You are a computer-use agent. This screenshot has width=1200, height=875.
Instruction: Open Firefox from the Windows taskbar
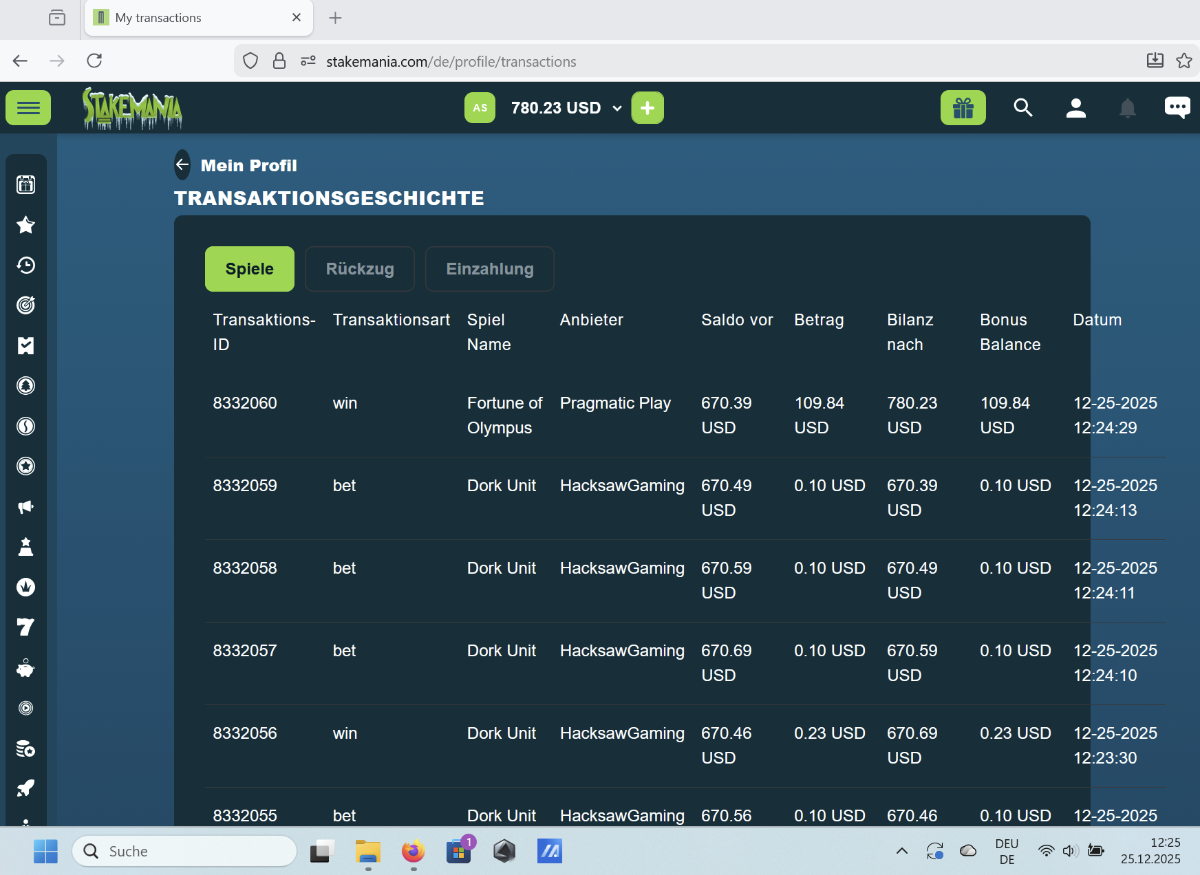pyautogui.click(x=412, y=852)
